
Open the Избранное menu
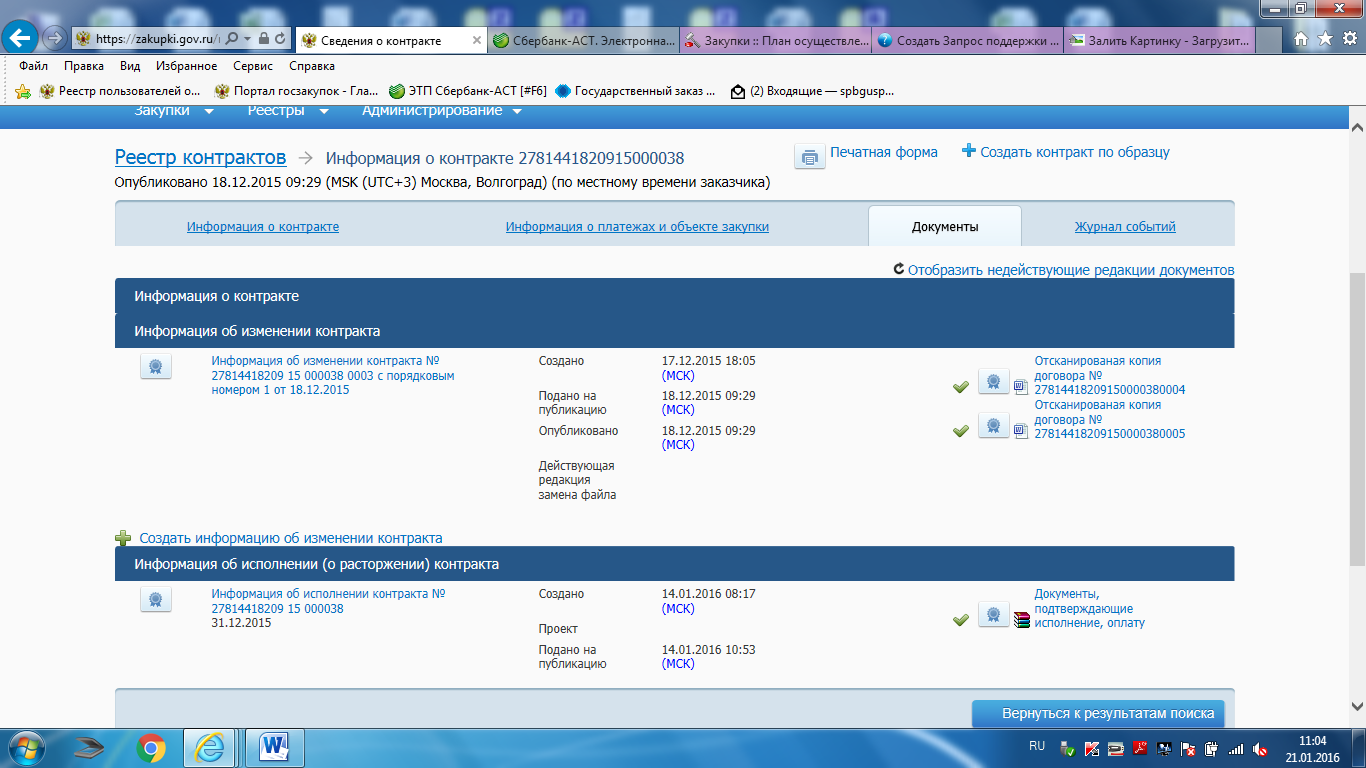187,66
